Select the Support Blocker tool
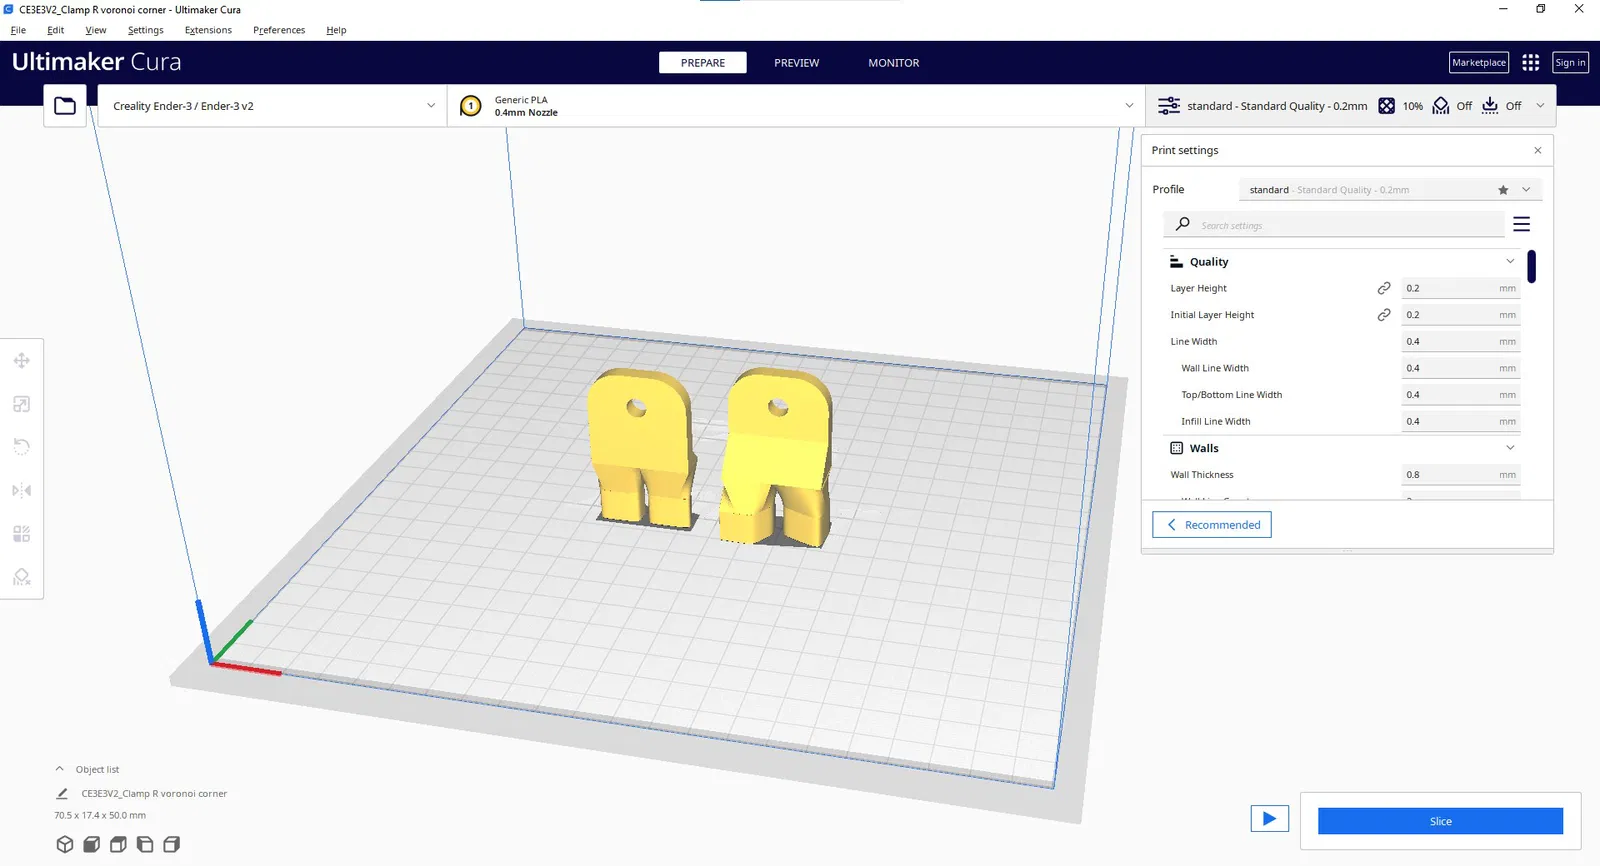 [x=22, y=577]
